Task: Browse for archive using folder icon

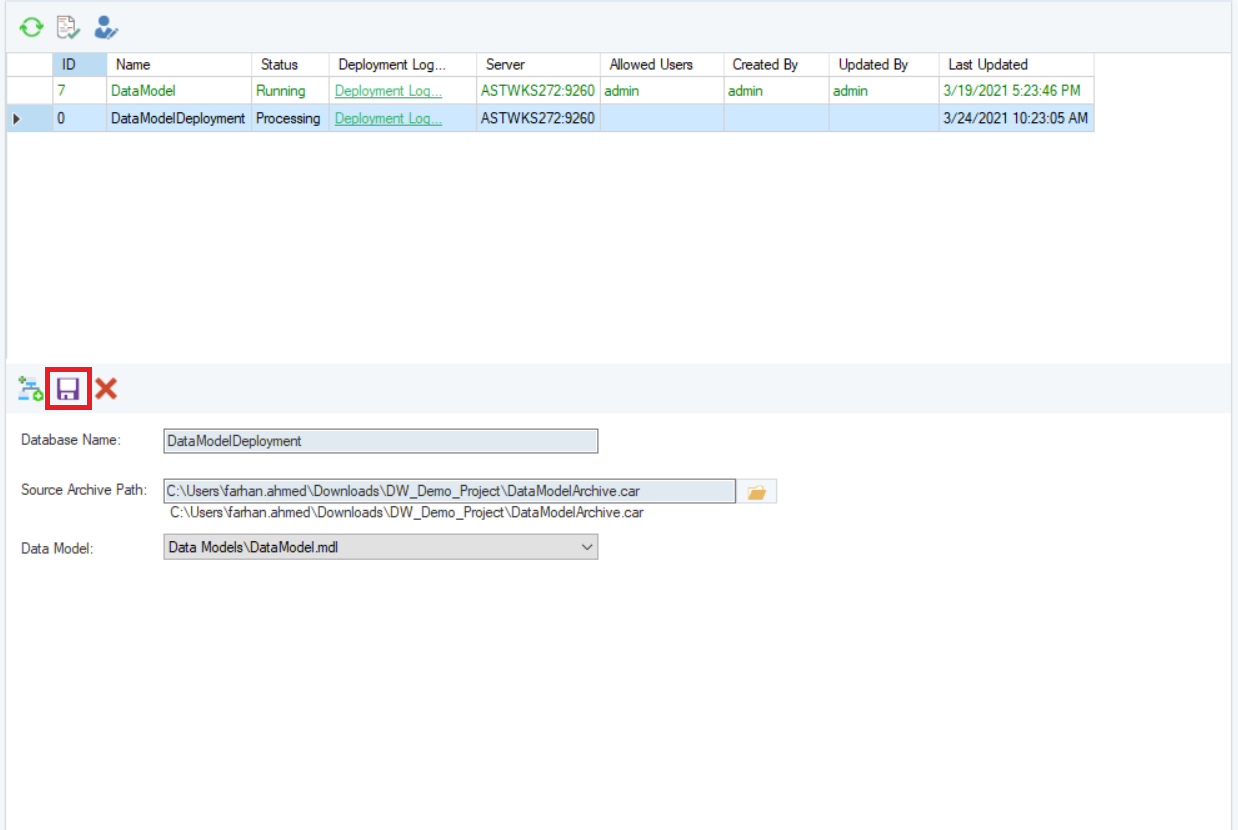Action: (757, 491)
